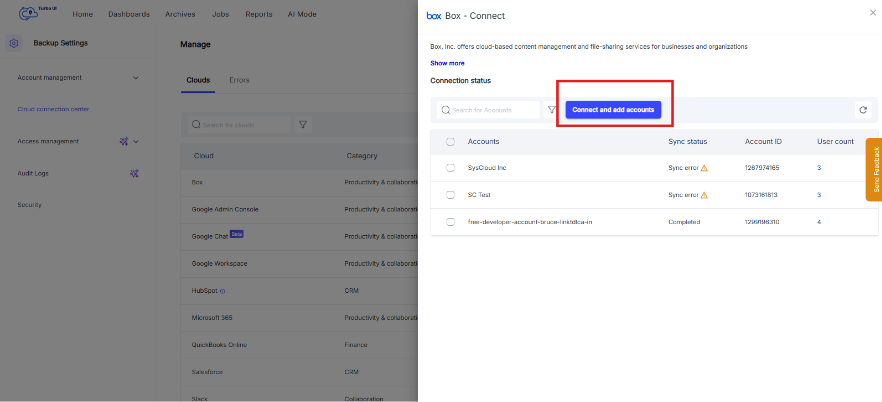Click the SC Test account name
This screenshot has width=882, height=402.
[x=479, y=195]
